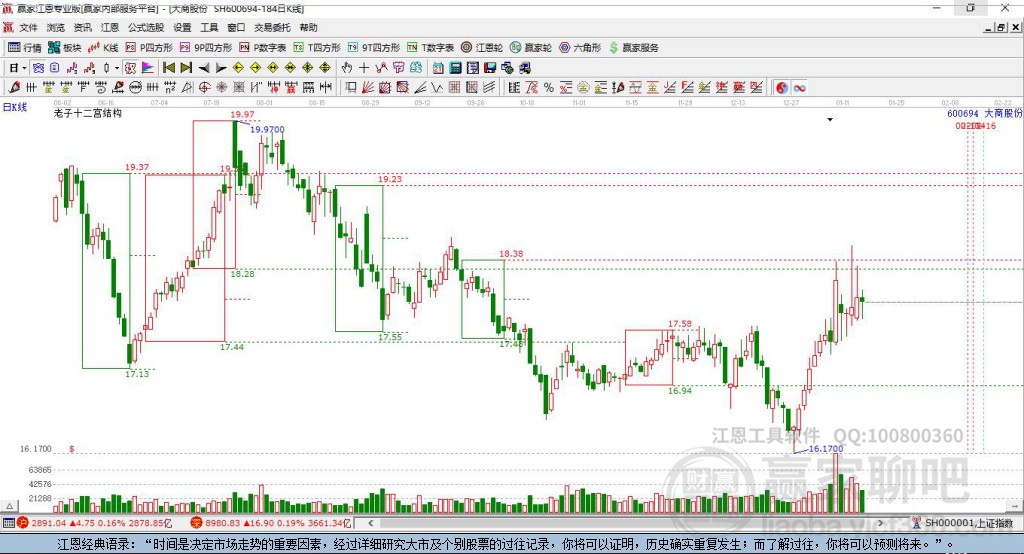Jump to the first bar icon
The height and width of the screenshot is (554, 1024).
[168, 68]
